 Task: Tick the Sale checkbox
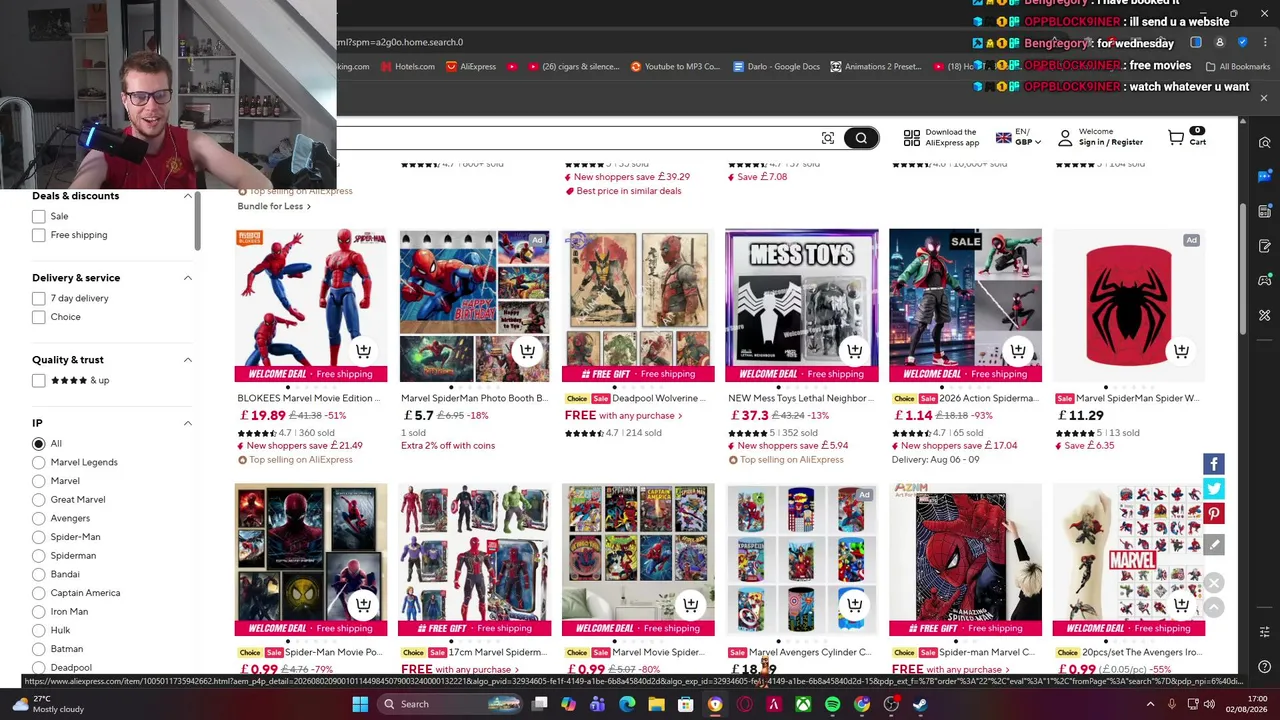tap(39, 216)
